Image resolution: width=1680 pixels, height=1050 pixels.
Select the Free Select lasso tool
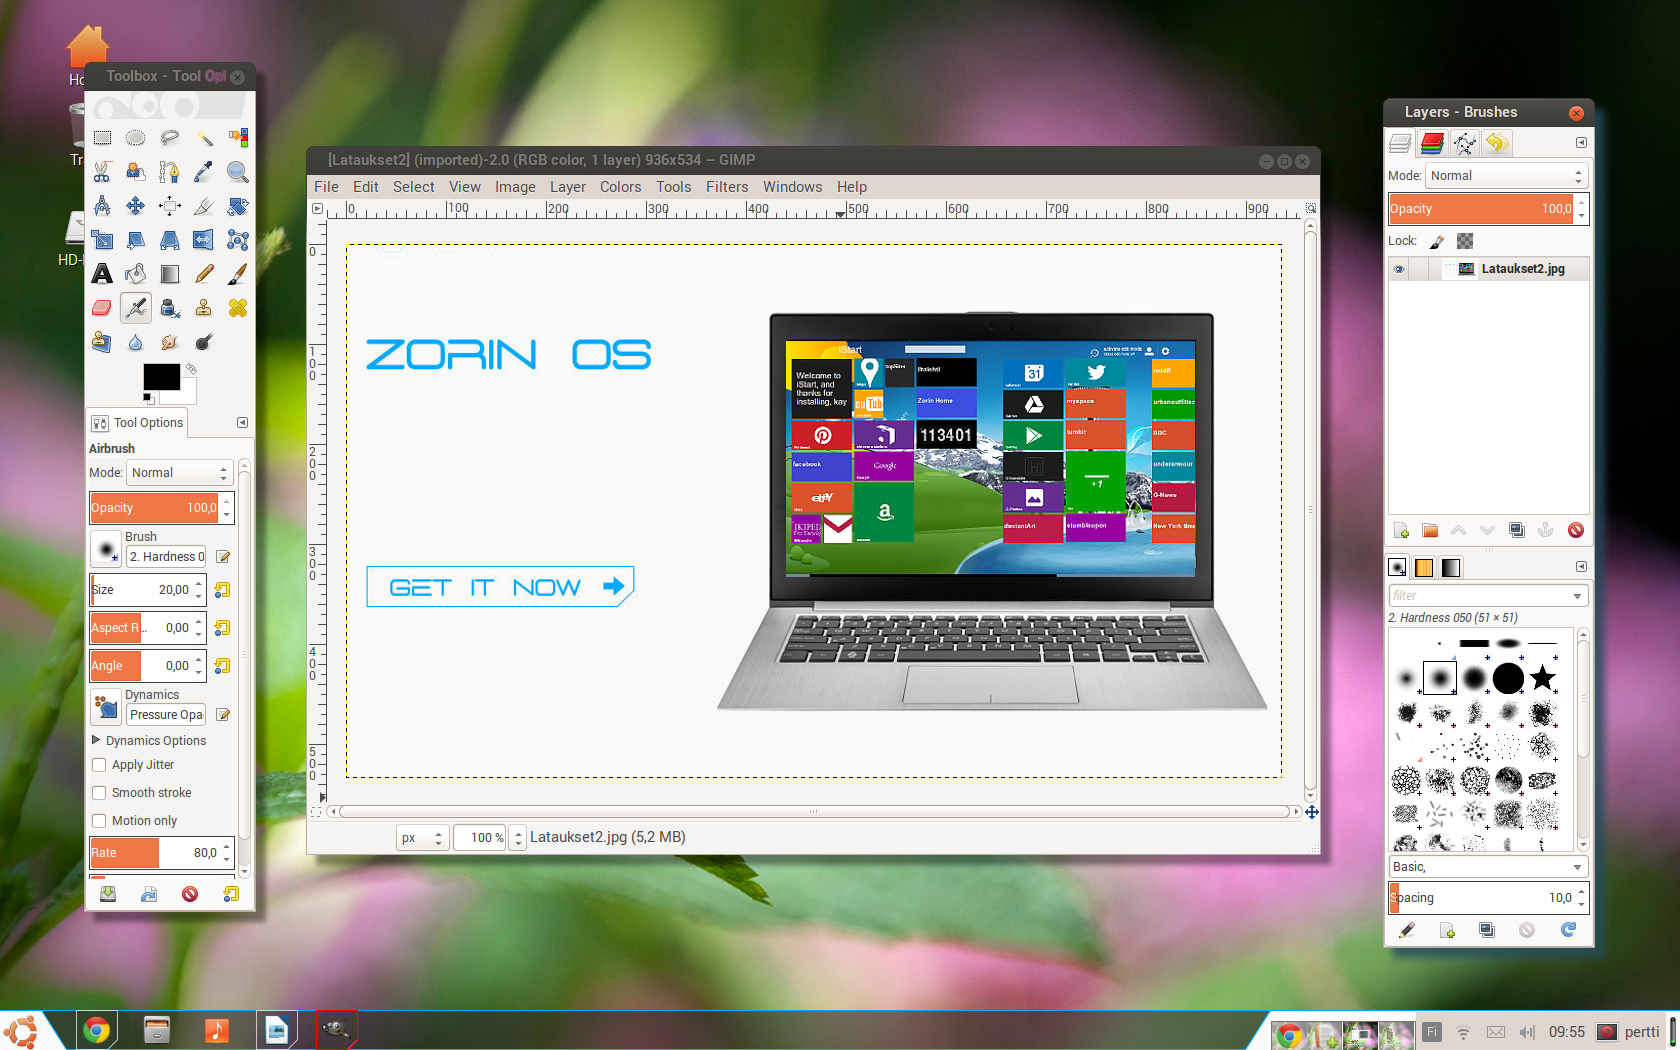170,138
